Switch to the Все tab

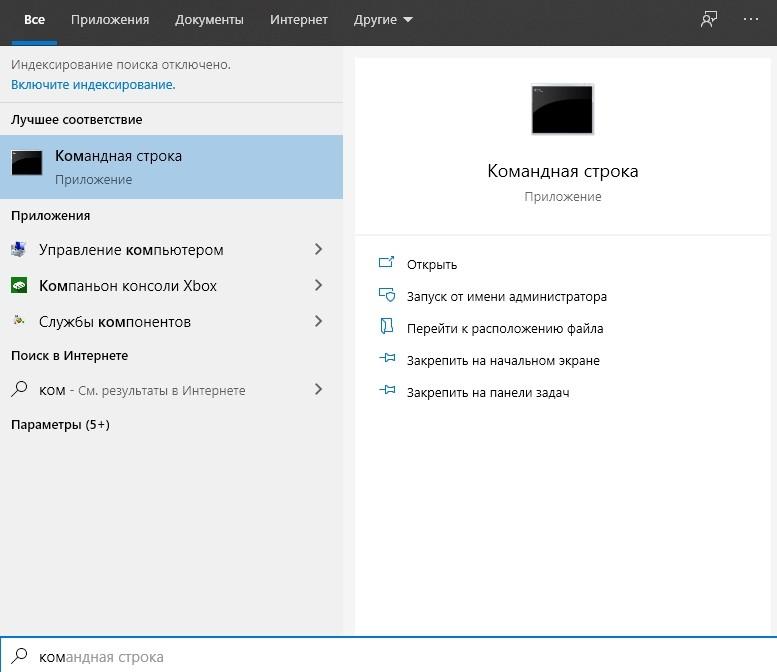(x=34, y=20)
